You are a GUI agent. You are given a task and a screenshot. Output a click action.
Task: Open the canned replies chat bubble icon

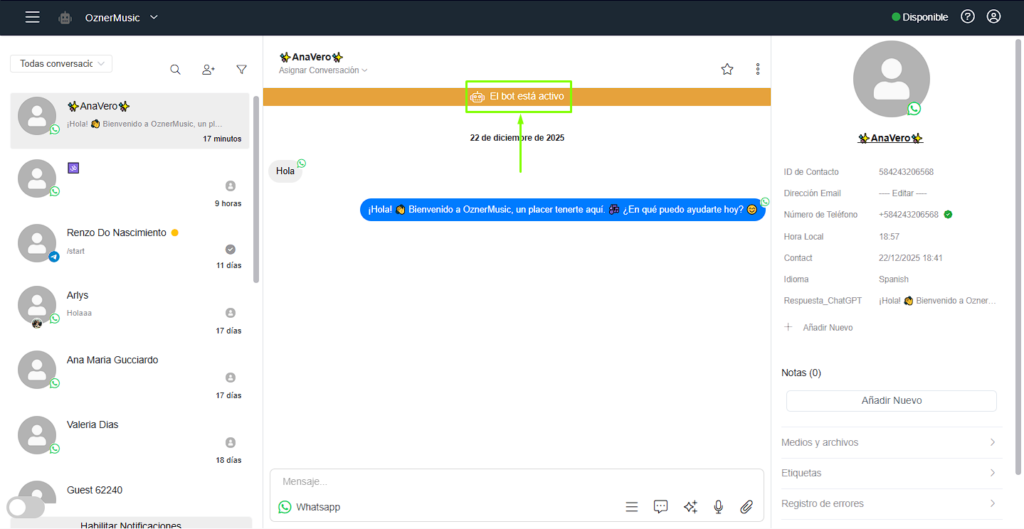[x=661, y=507]
